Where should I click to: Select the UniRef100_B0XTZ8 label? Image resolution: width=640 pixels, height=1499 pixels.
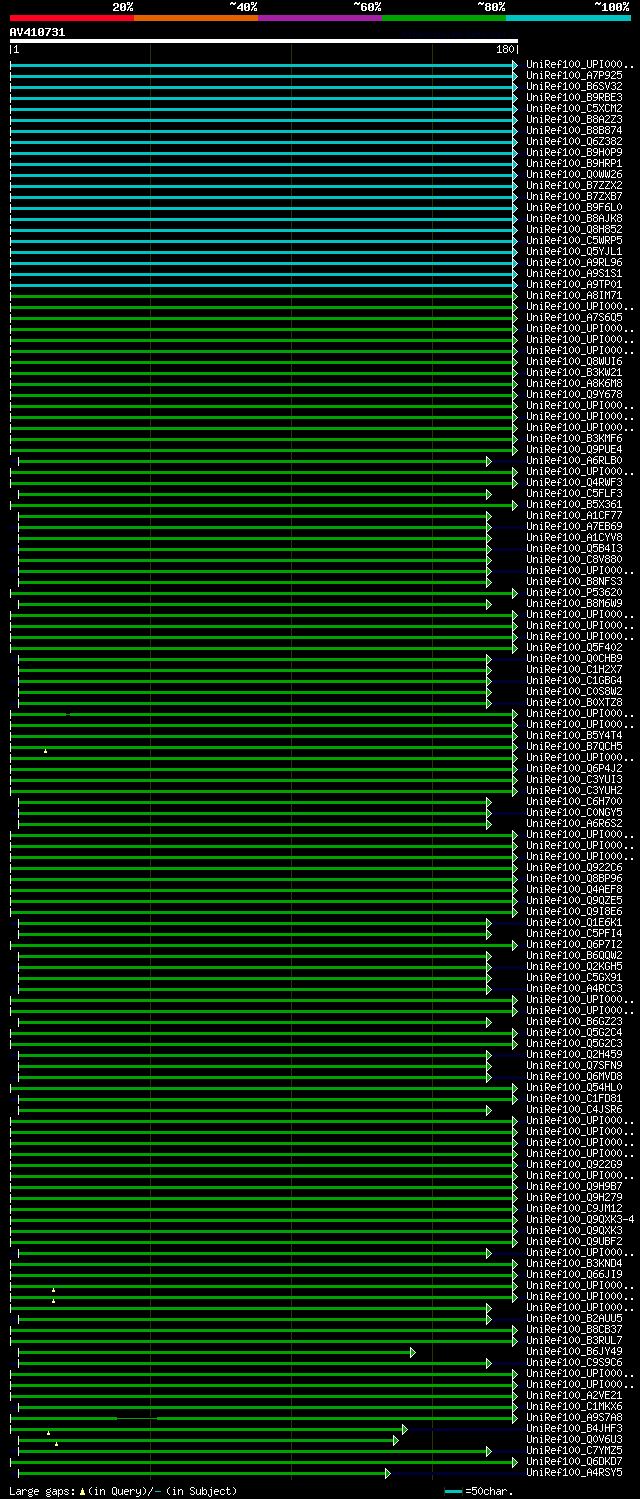pos(574,702)
